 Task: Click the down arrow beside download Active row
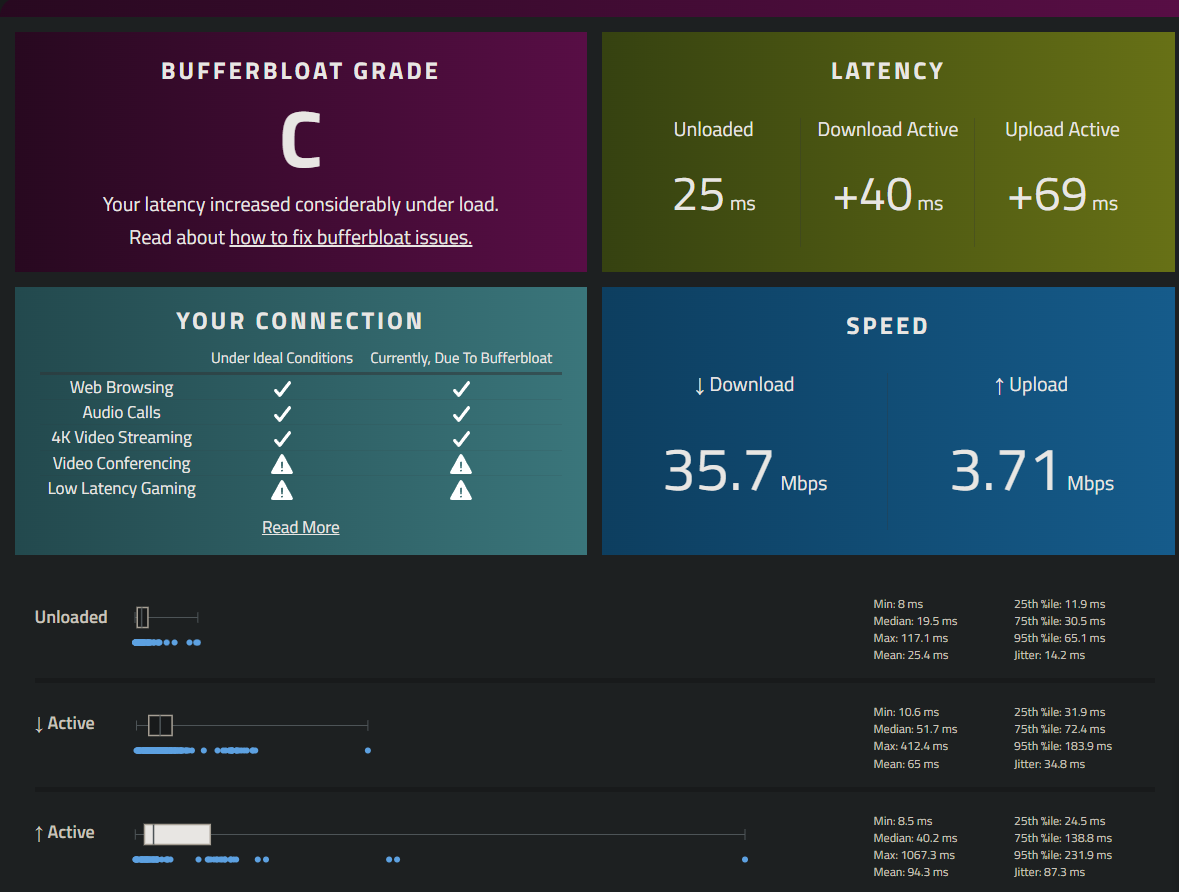coord(39,724)
